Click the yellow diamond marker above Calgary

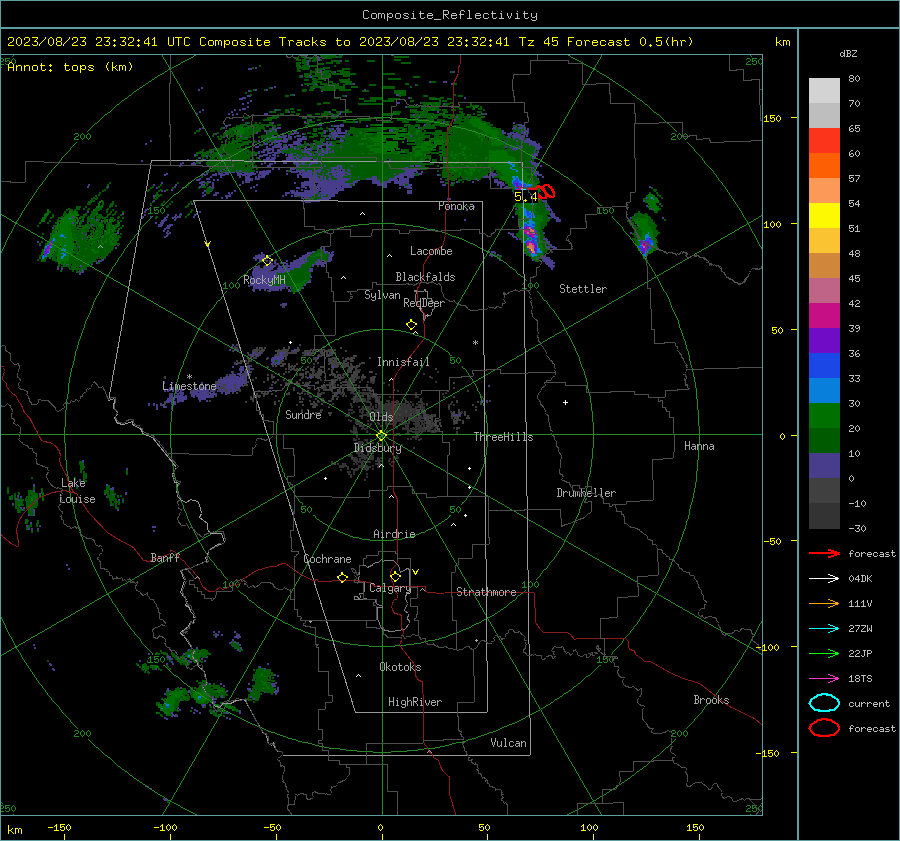coord(395,576)
